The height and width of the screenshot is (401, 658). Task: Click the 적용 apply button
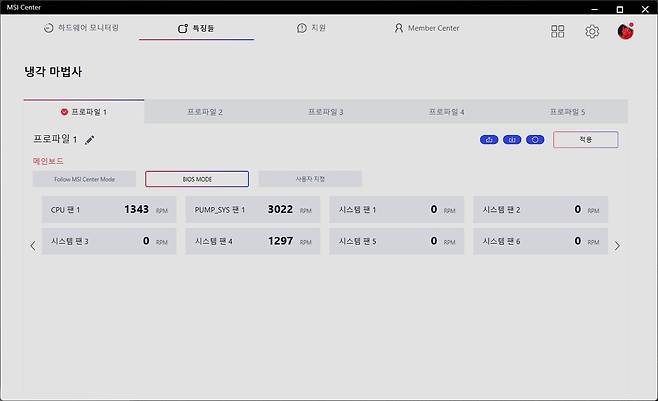(585, 140)
